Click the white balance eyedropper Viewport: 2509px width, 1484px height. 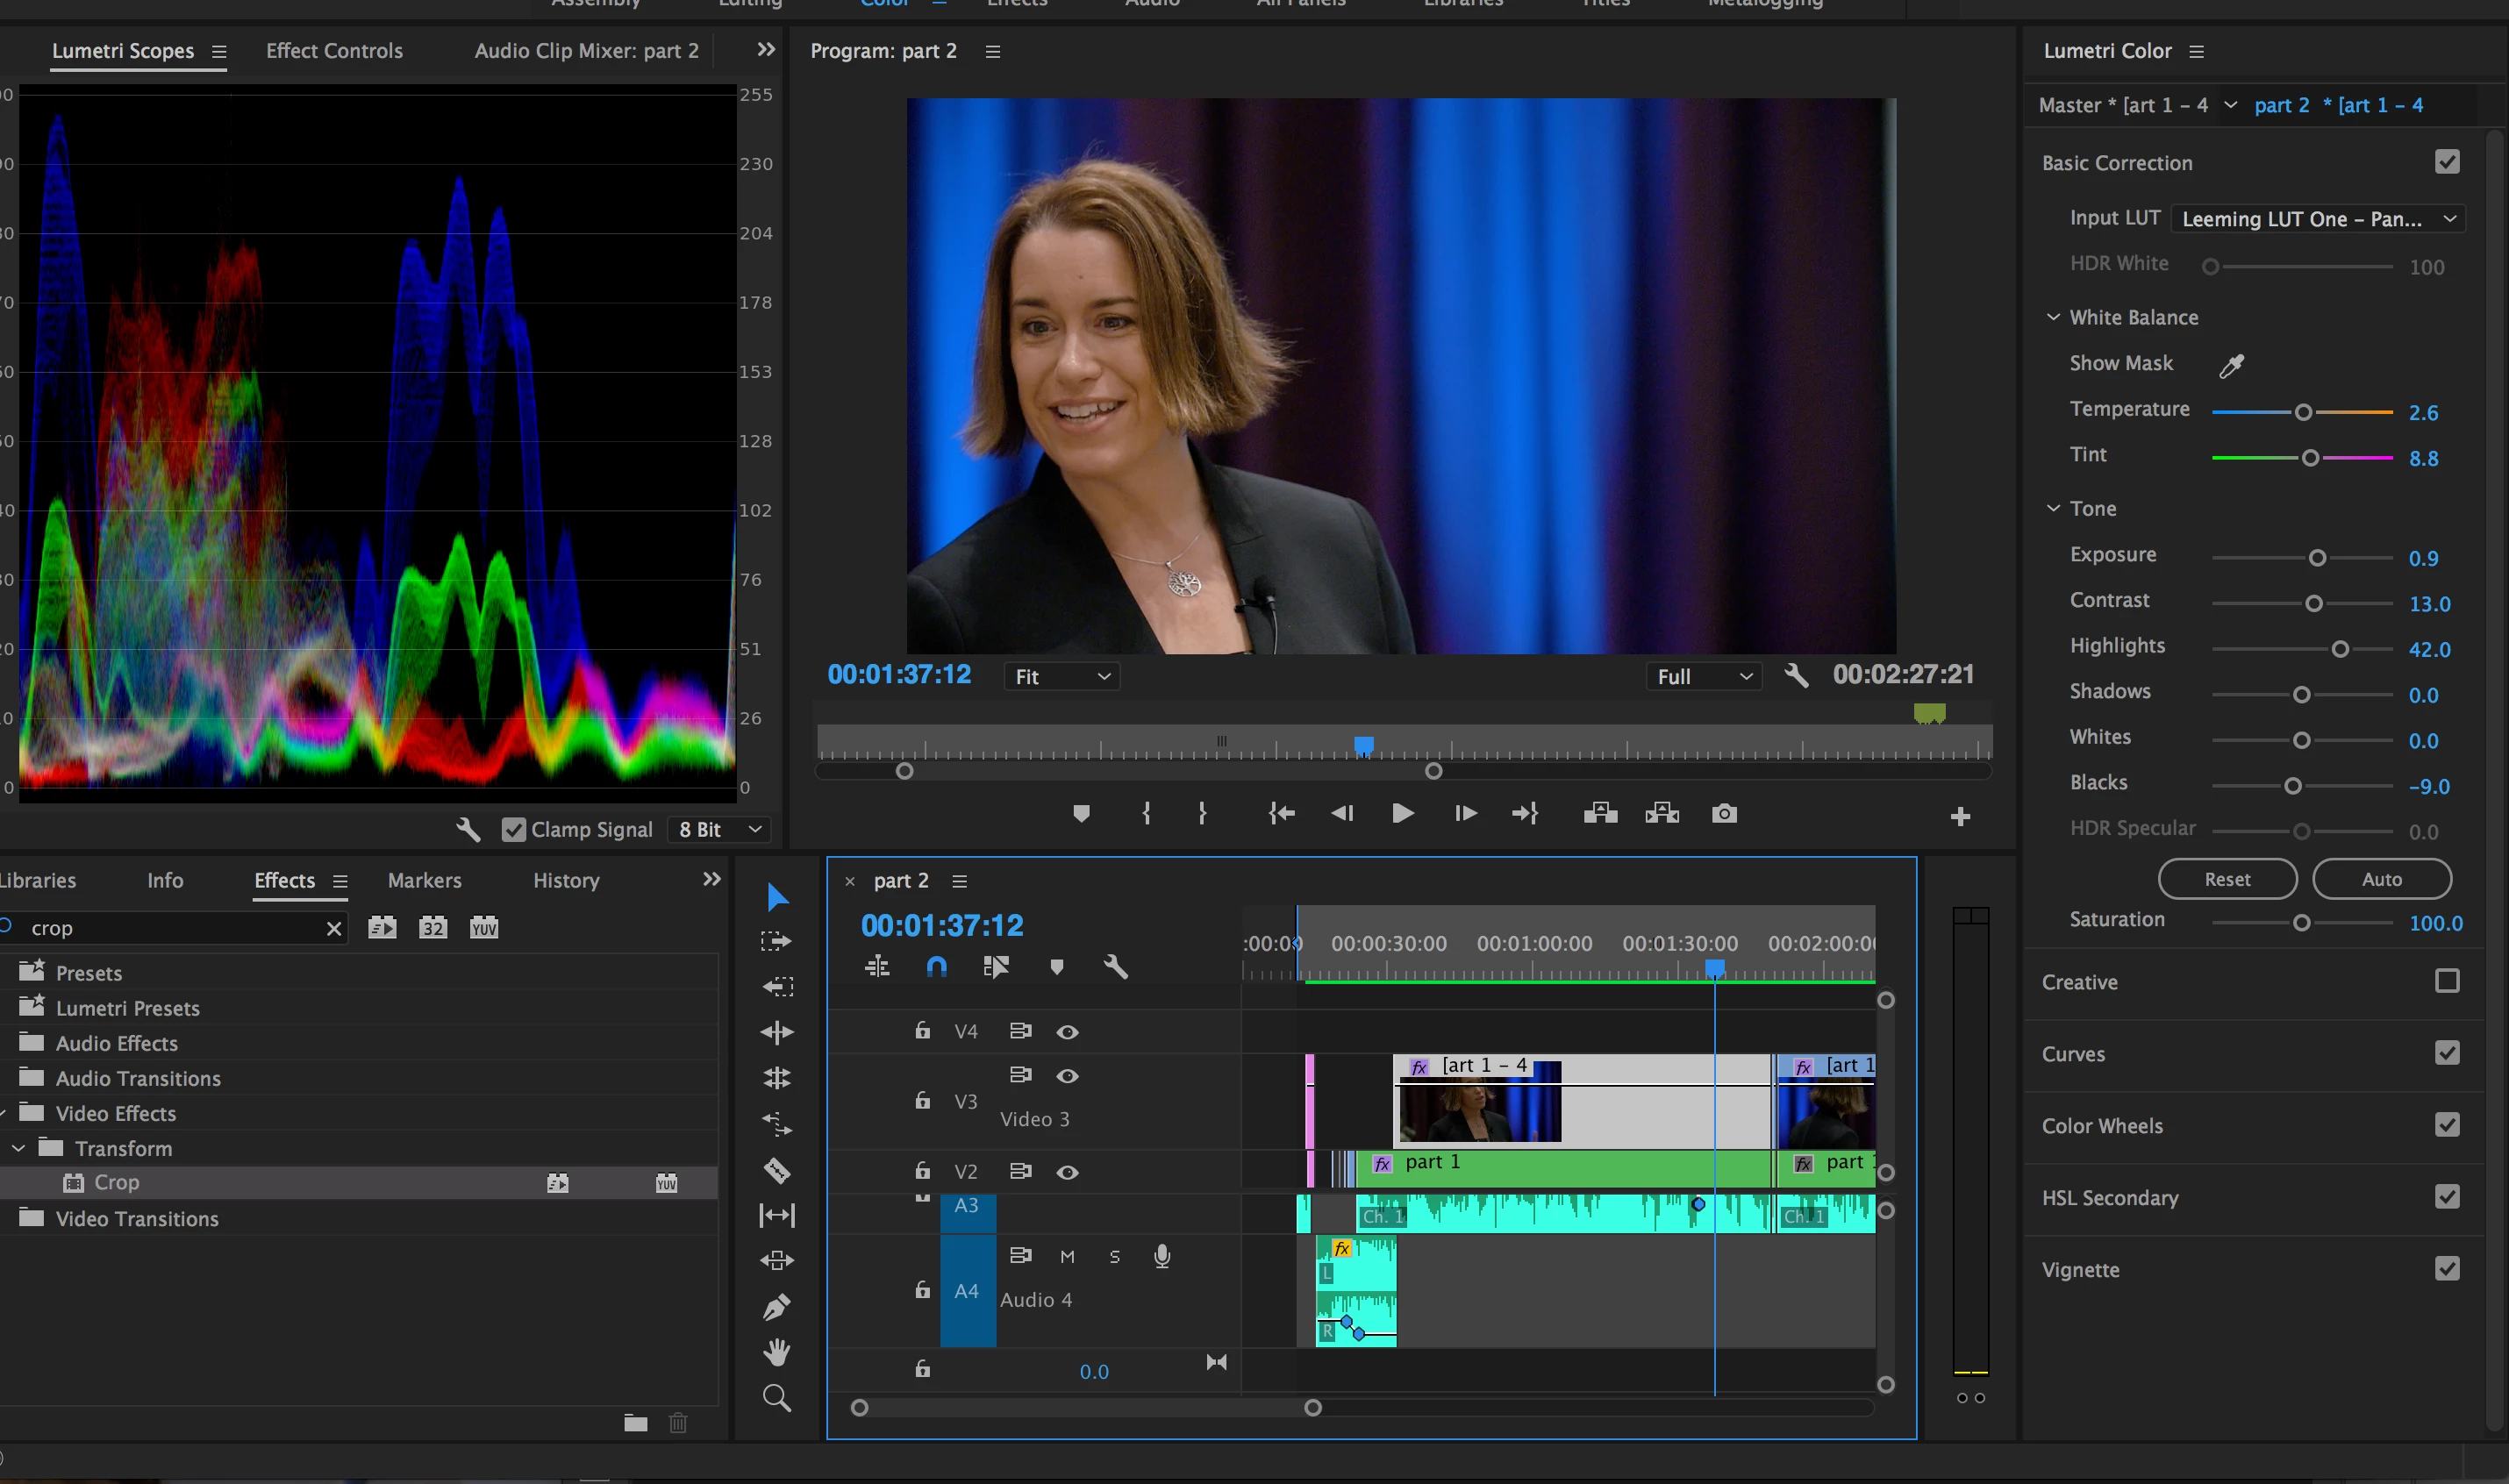point(2231,366)
